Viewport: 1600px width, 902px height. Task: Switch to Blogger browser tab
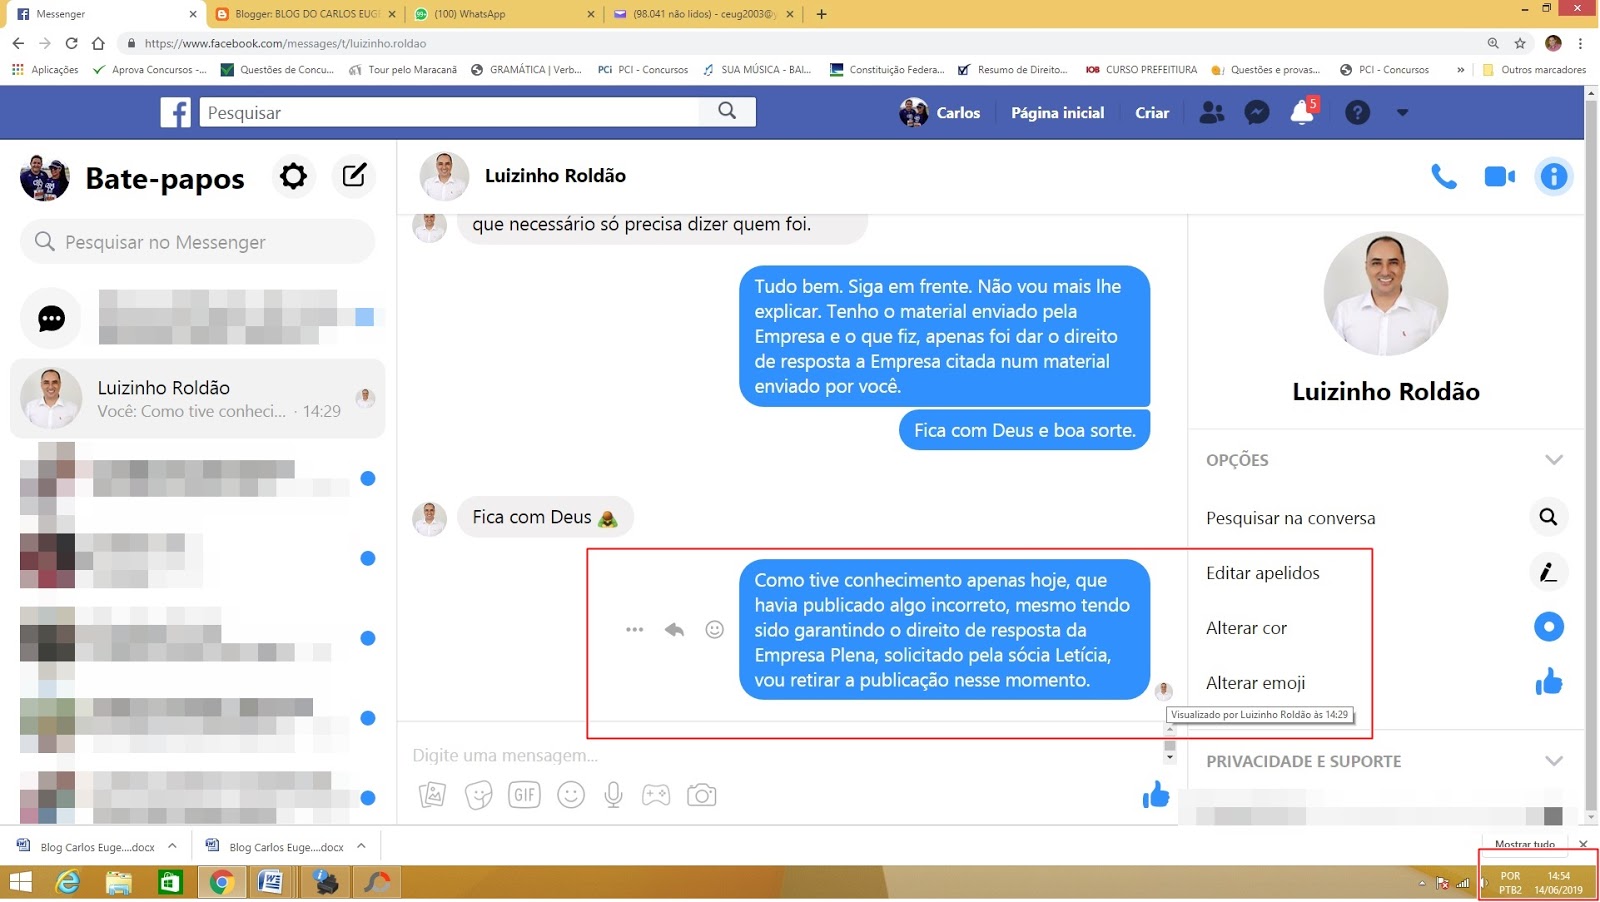[306, 14]
